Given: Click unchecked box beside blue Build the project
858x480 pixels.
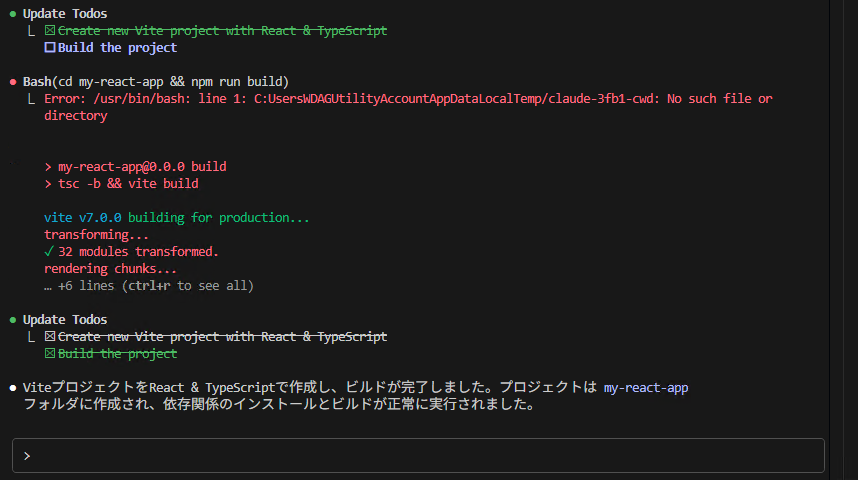Looking at the screenshot, I should pyautogui.click(x=50, y=48).
